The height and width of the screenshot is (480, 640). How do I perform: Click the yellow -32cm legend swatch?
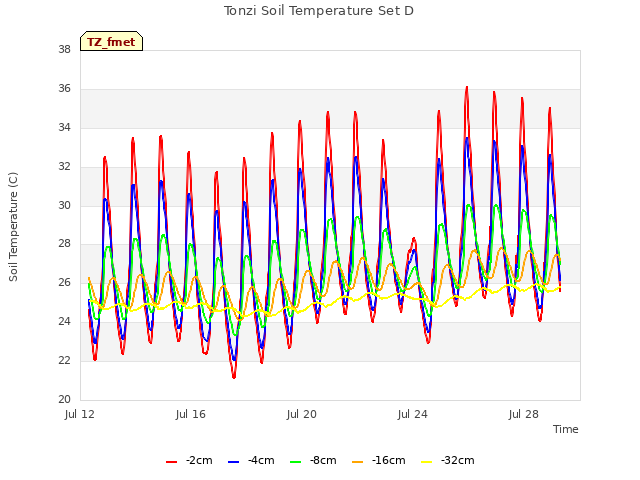pyautogui.click(x=426, y=462)
